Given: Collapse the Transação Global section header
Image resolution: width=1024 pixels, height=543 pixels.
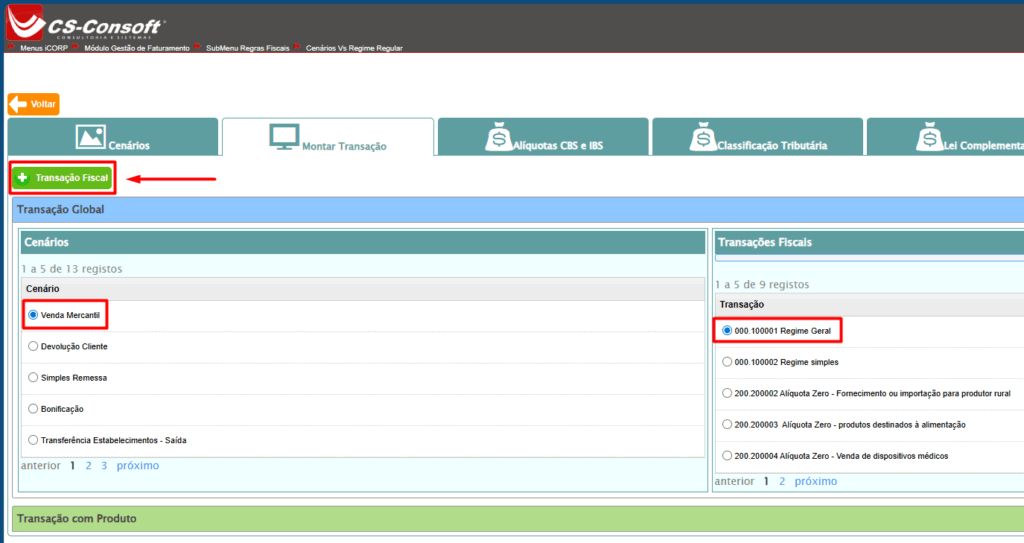Looking at the screenshot, I should pos(61,210).
